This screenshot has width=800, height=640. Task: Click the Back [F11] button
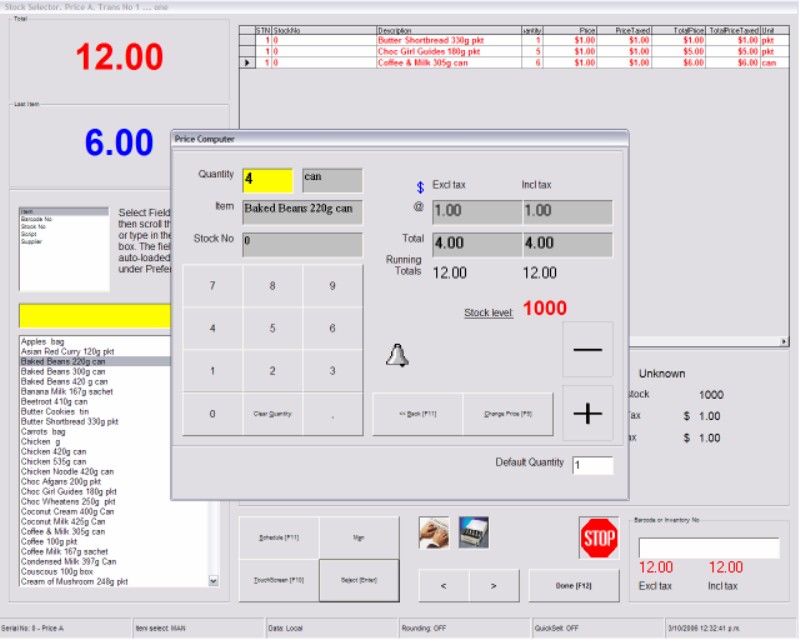(x=417, y=413)
